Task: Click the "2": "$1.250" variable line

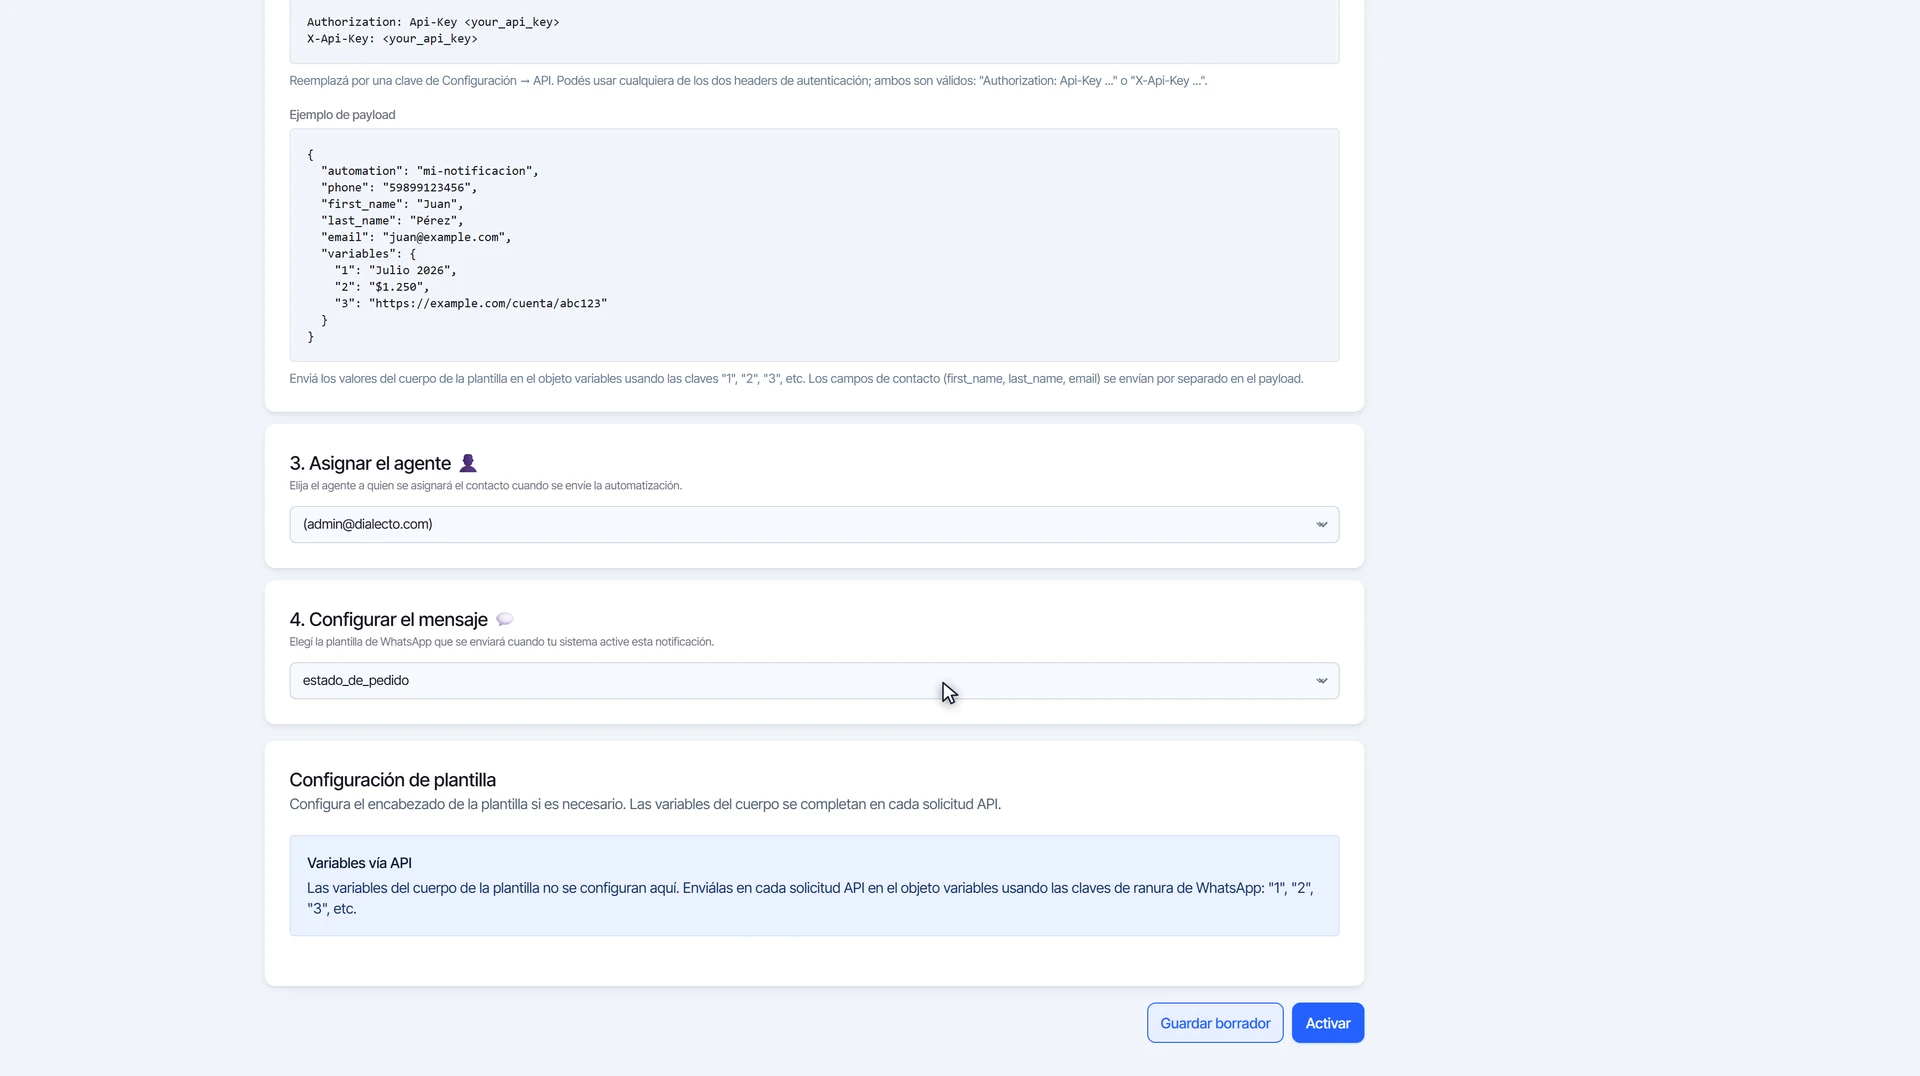Action: [x=382, y=287]
